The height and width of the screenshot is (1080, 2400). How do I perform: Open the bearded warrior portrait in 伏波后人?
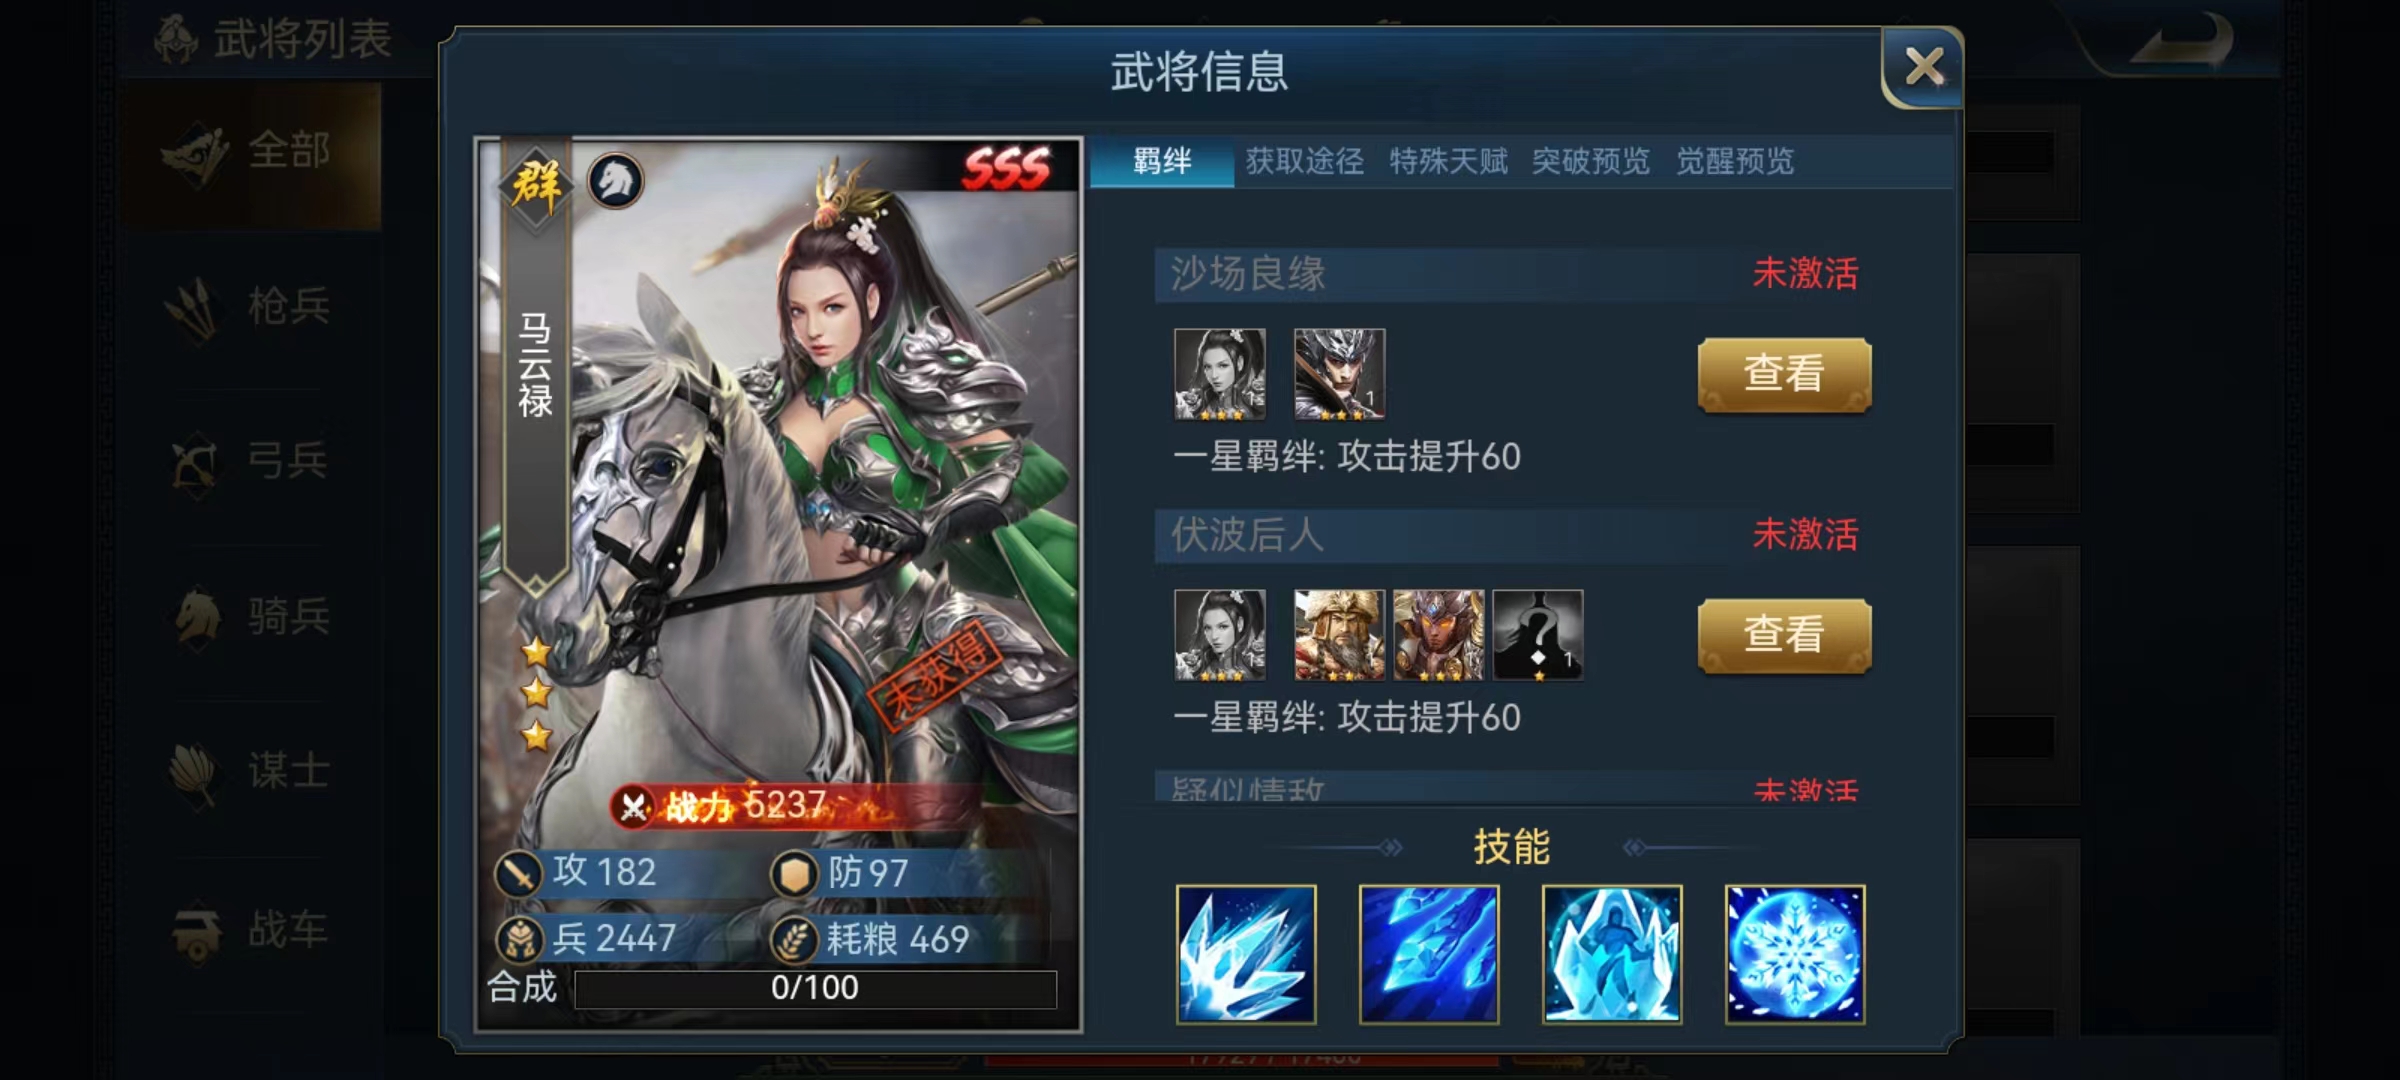[x=1340, y=635]
